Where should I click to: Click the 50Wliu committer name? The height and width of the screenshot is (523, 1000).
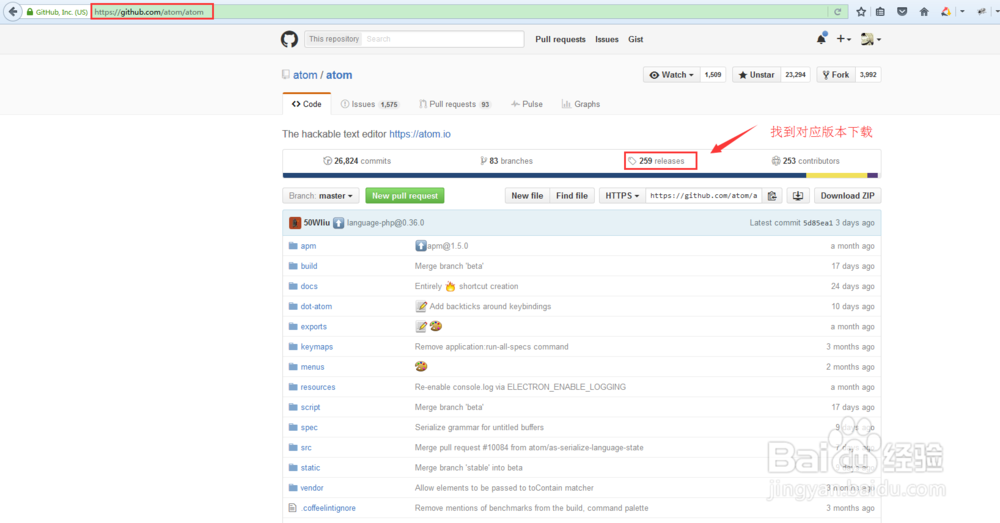[317, 223]
